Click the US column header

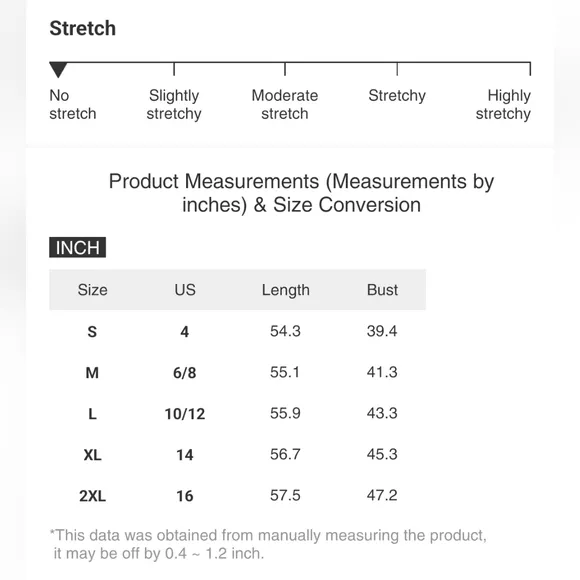click(x=185, y=290)
